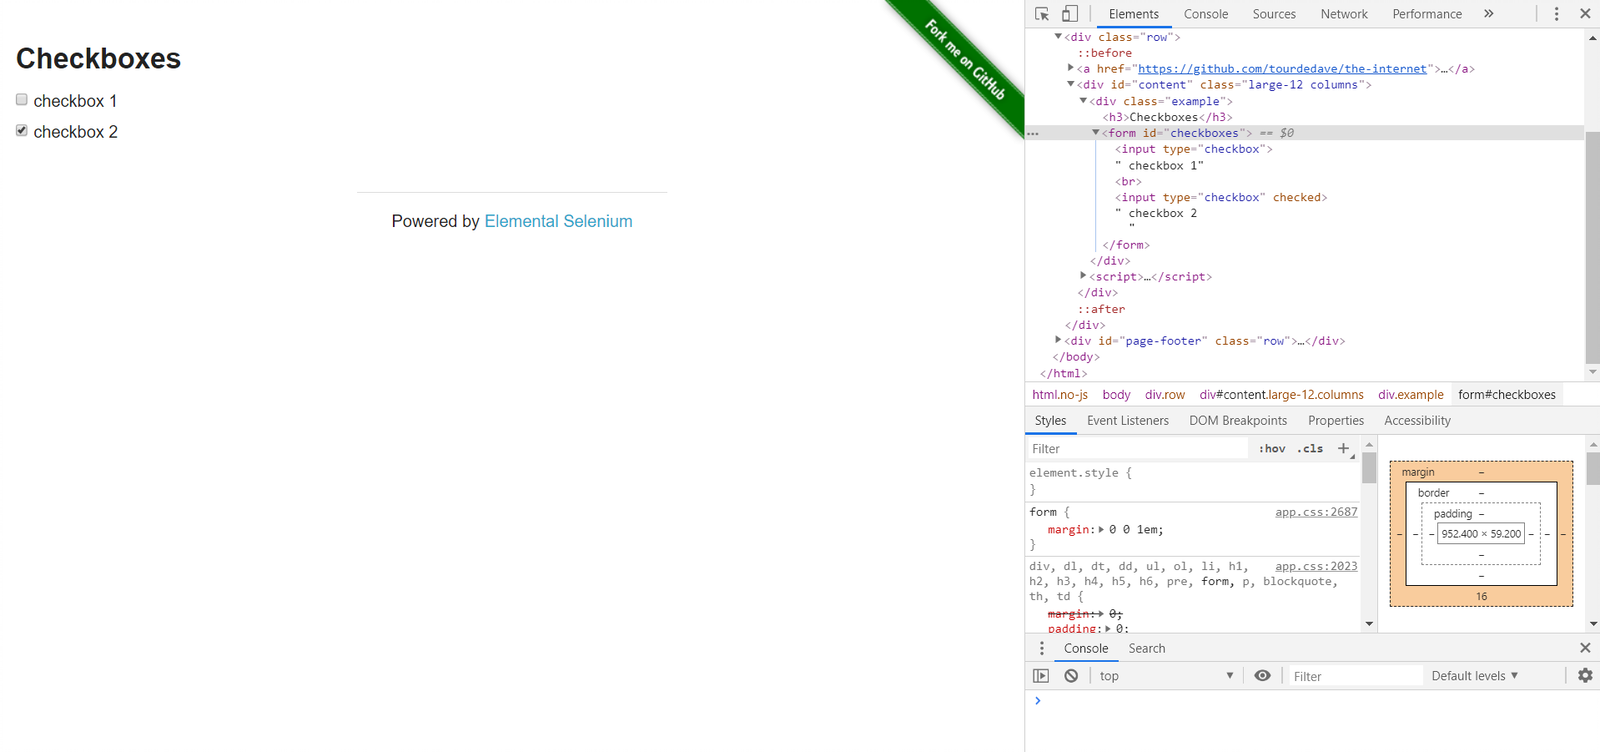Open the Default levels dropdown
Screen dimensions: 1600x752
click(1475, 676)
